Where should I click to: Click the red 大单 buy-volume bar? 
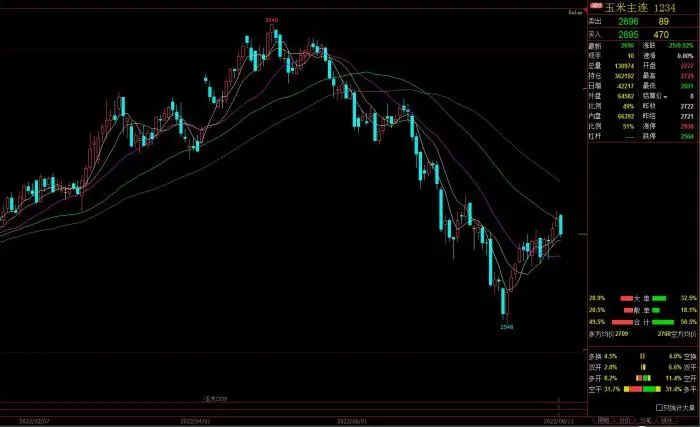[627, 298]
